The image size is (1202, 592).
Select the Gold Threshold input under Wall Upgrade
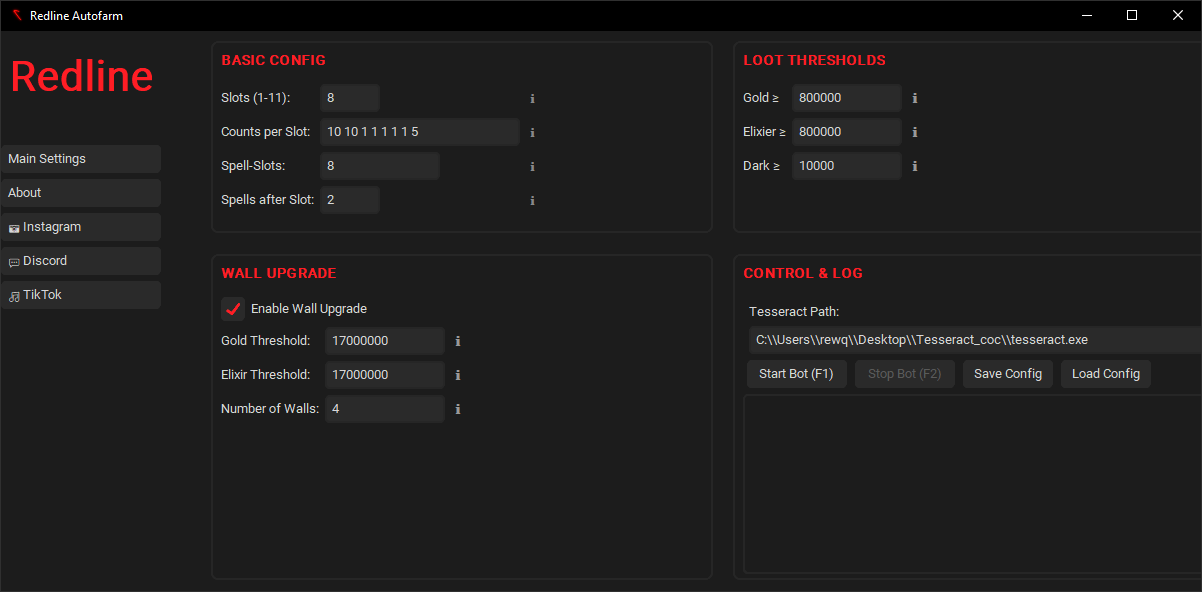(x=385, y=340)
